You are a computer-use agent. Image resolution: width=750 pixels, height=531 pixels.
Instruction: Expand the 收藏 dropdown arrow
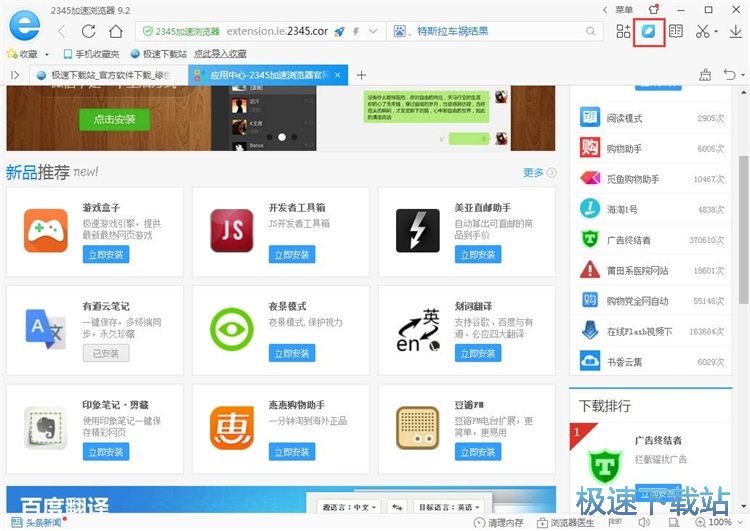[46, 55]
